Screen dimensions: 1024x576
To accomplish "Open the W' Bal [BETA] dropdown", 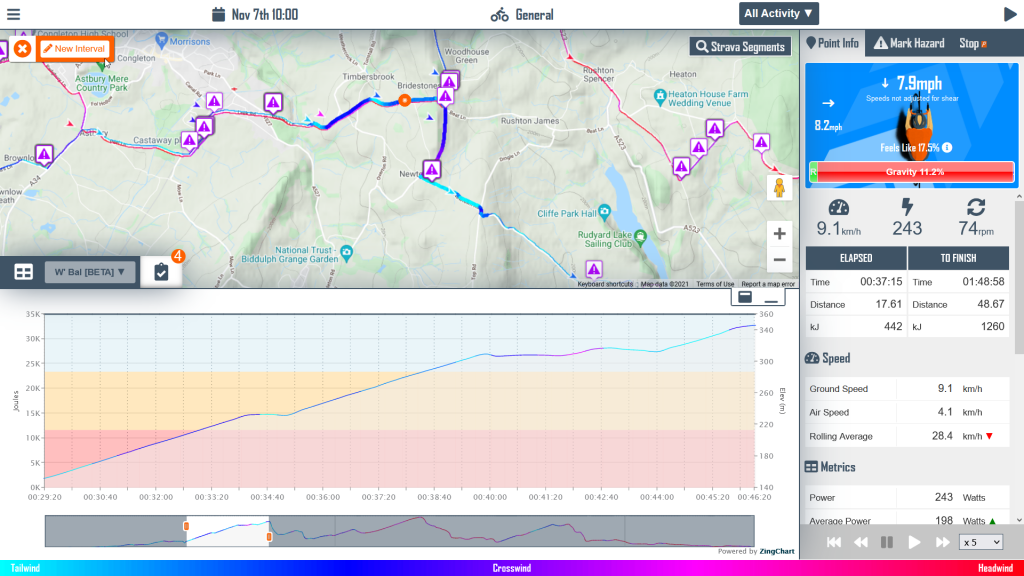I will [x=90, y=272].
